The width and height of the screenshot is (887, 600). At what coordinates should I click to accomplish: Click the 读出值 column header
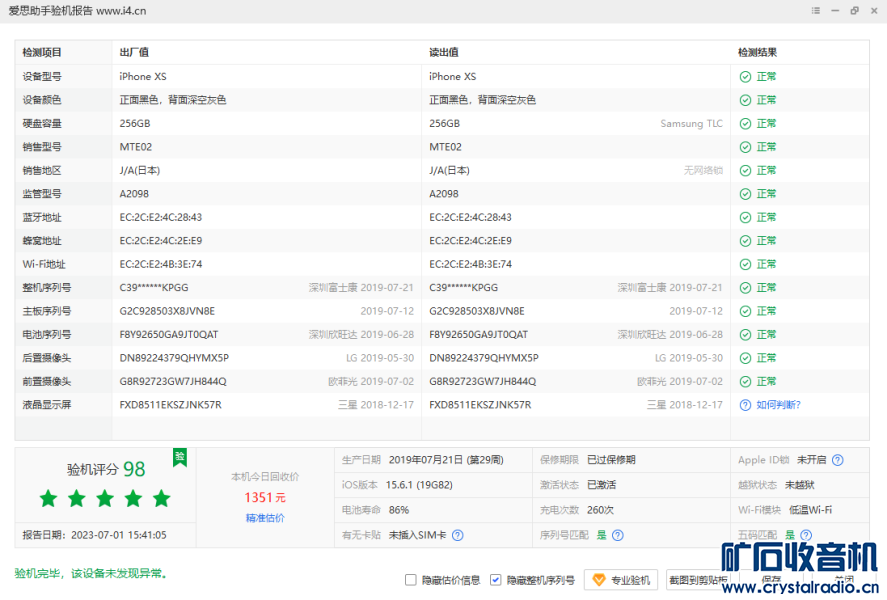tap(444, 52)
